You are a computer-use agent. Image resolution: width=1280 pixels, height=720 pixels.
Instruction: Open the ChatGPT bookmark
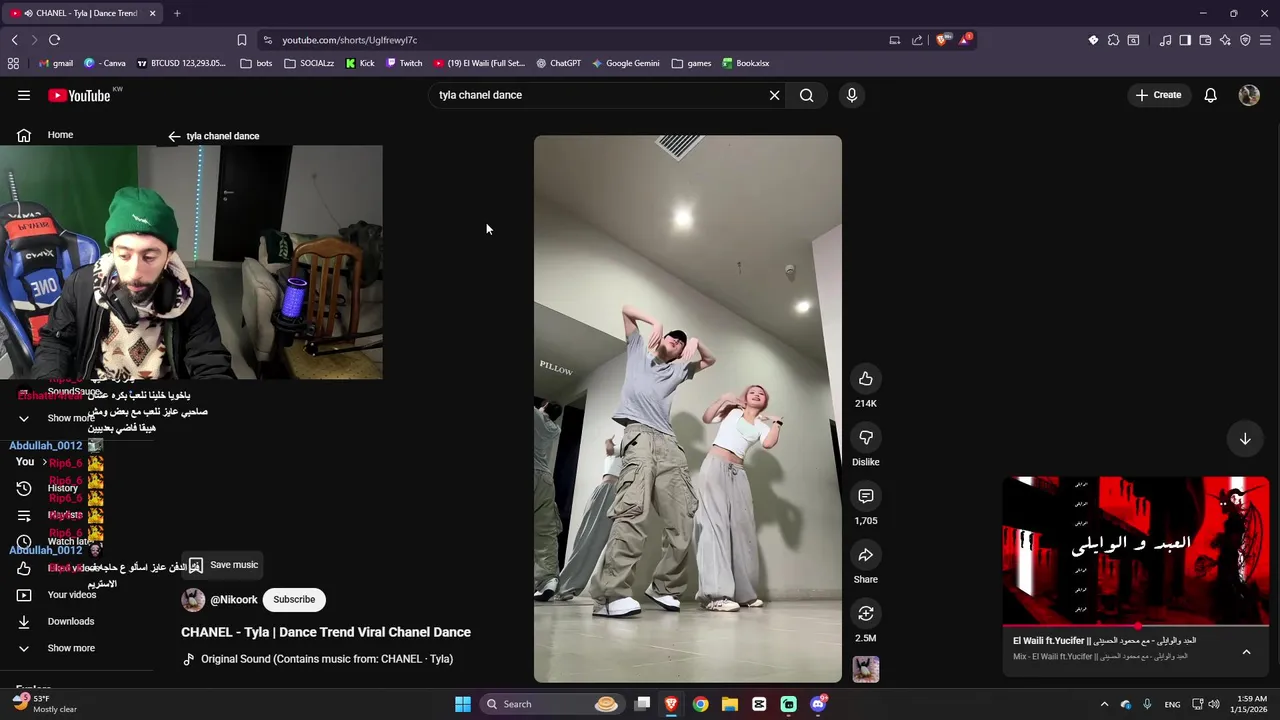(558, 63)
